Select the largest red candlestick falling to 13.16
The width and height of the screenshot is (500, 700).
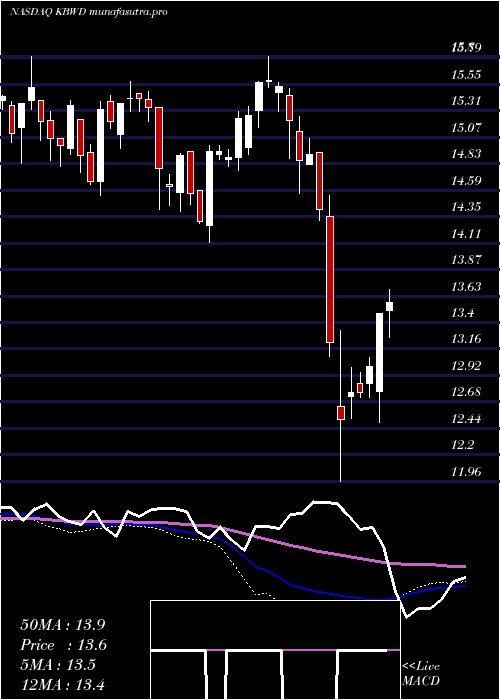click(x=330, y=279)
